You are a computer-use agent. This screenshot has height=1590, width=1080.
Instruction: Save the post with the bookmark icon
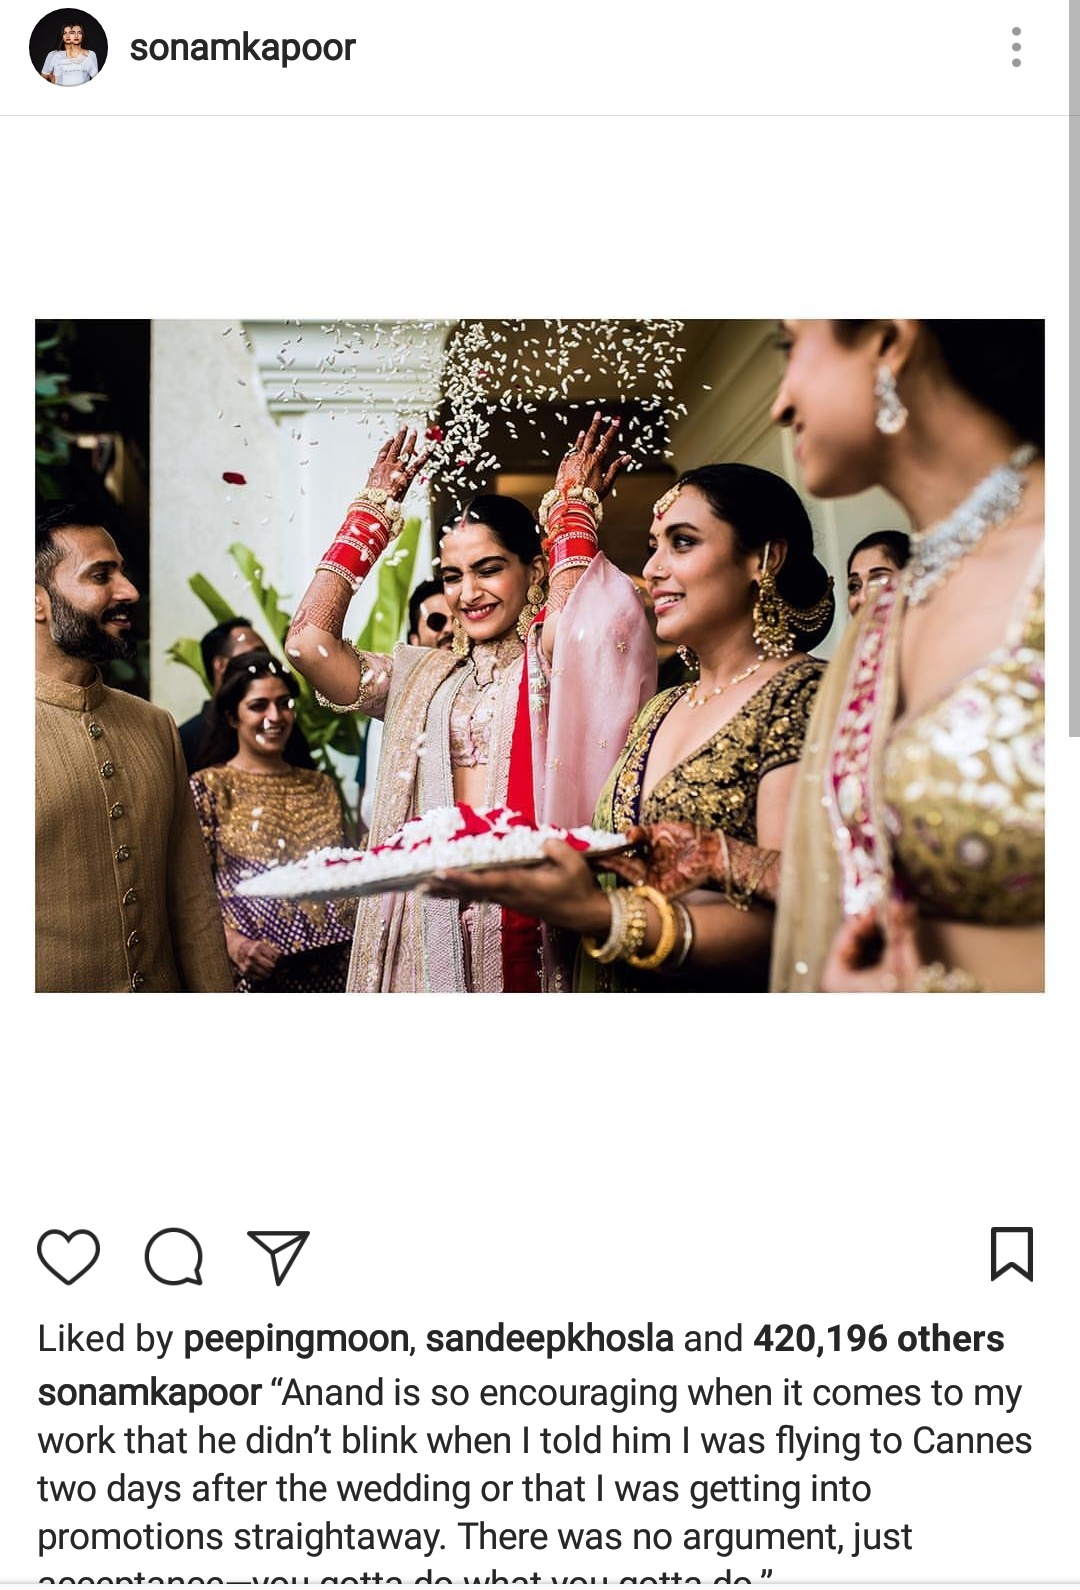pyautogui.click(x=1011, y=1254)
